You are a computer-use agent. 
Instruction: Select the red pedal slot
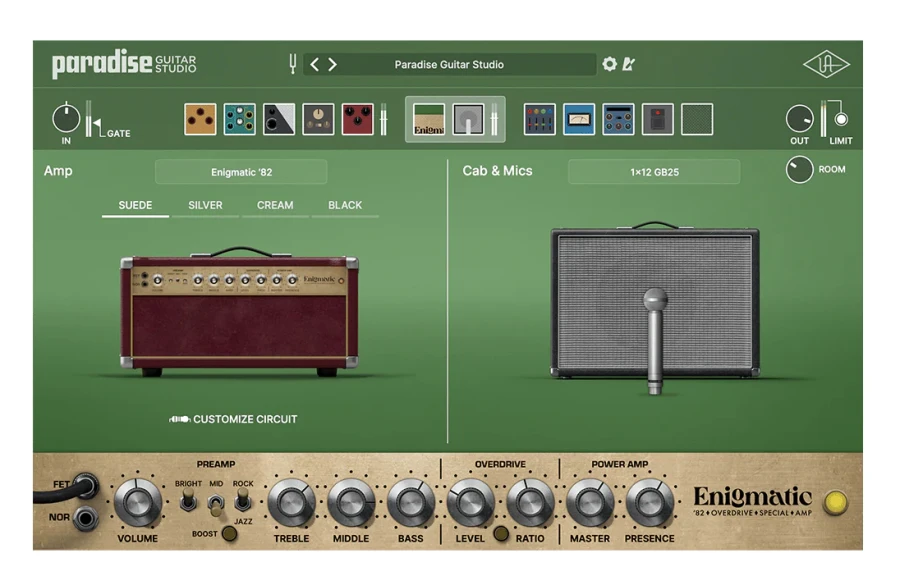[x=358, y=119]
